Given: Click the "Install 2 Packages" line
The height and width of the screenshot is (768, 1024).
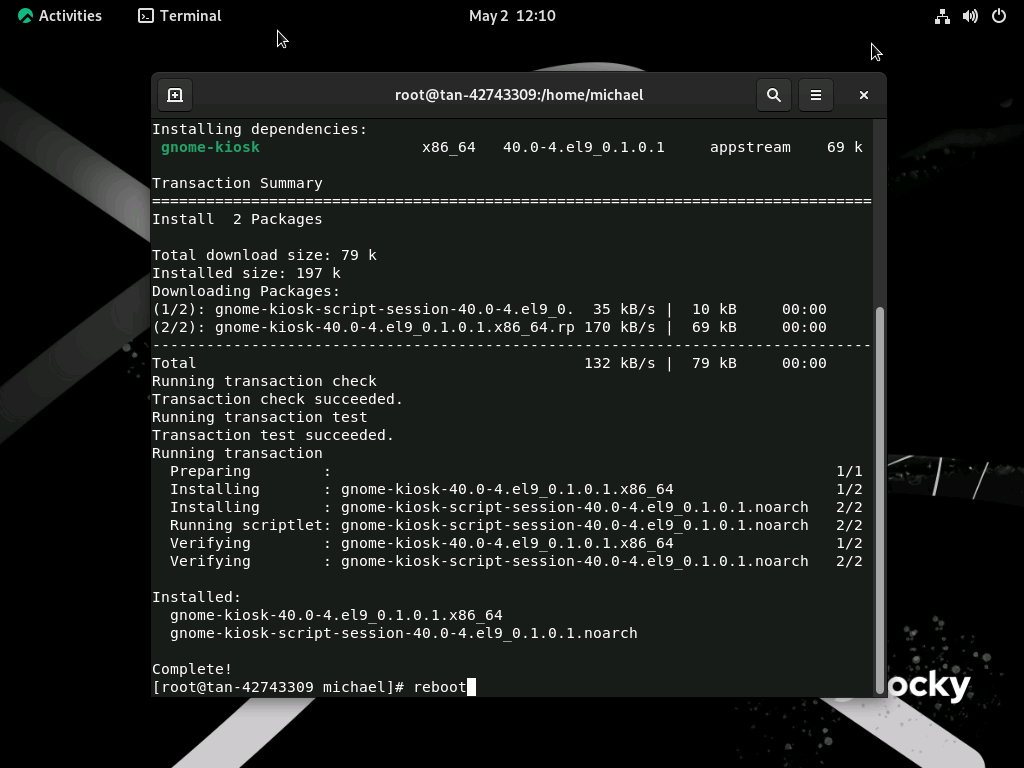Looking at the screenshot, I should (x=237, y=219).
